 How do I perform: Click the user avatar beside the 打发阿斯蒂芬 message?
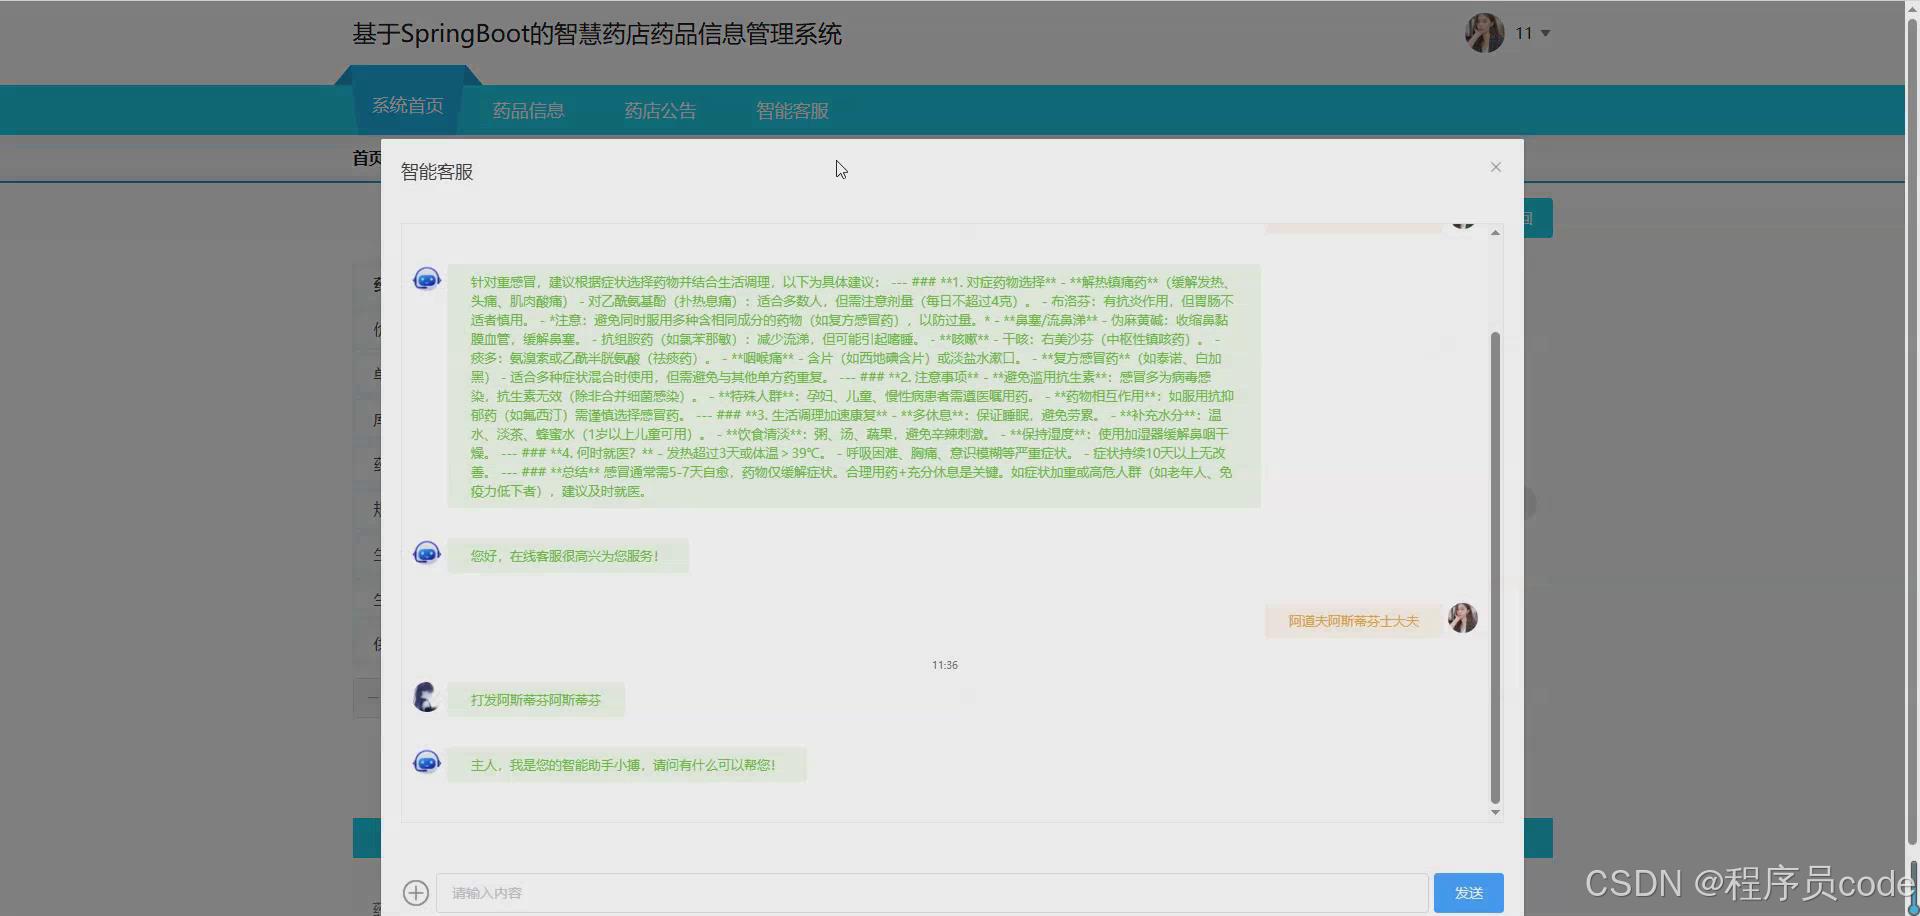427,698
